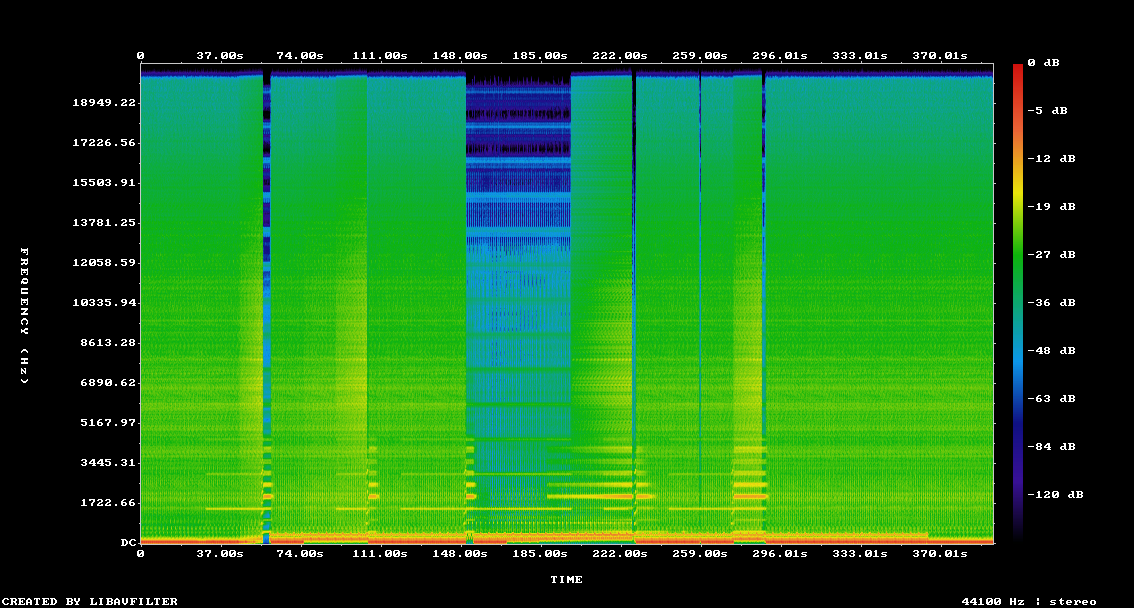Viewport: 1134px width, 608px height.
Task: Select the TIME axis title
Action: pyautogui.click(x=566, y=579)
